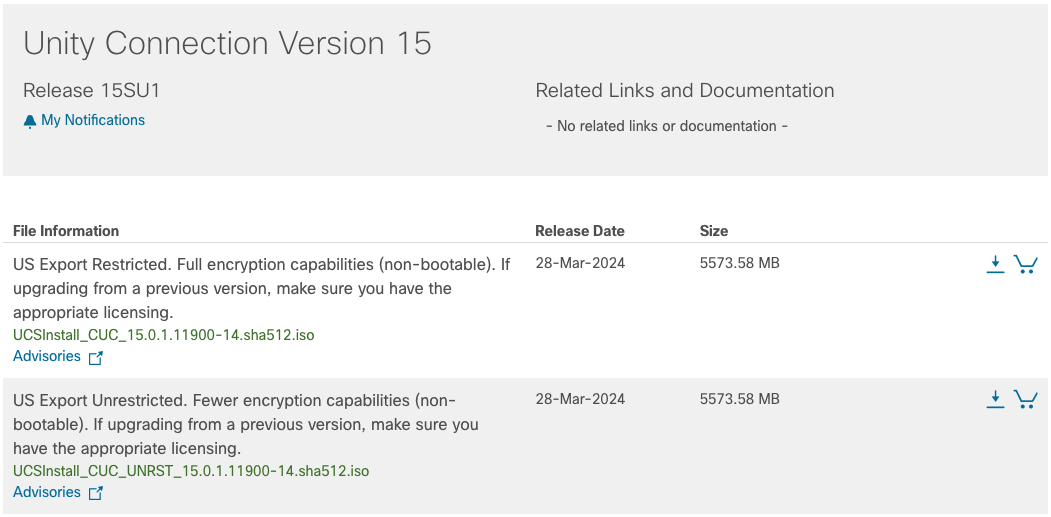The width and height of the screenshot is (1051, 517).
Task: Open Advisories for the UNRST file
Action: click(x=47, y=492)
